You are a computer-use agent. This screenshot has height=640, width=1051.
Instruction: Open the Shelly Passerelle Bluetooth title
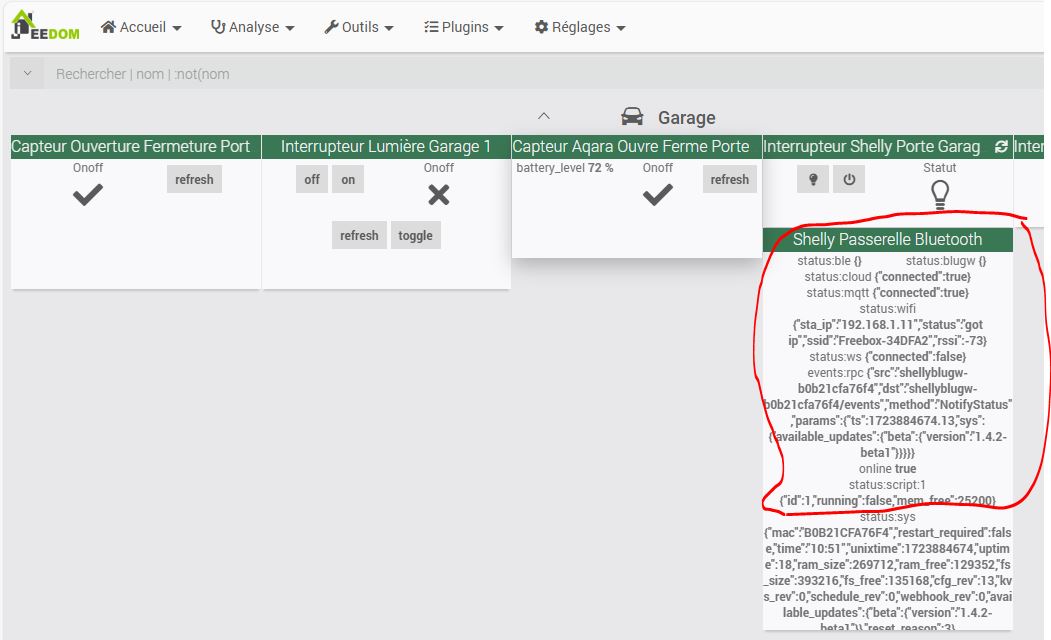click(887, 239)
